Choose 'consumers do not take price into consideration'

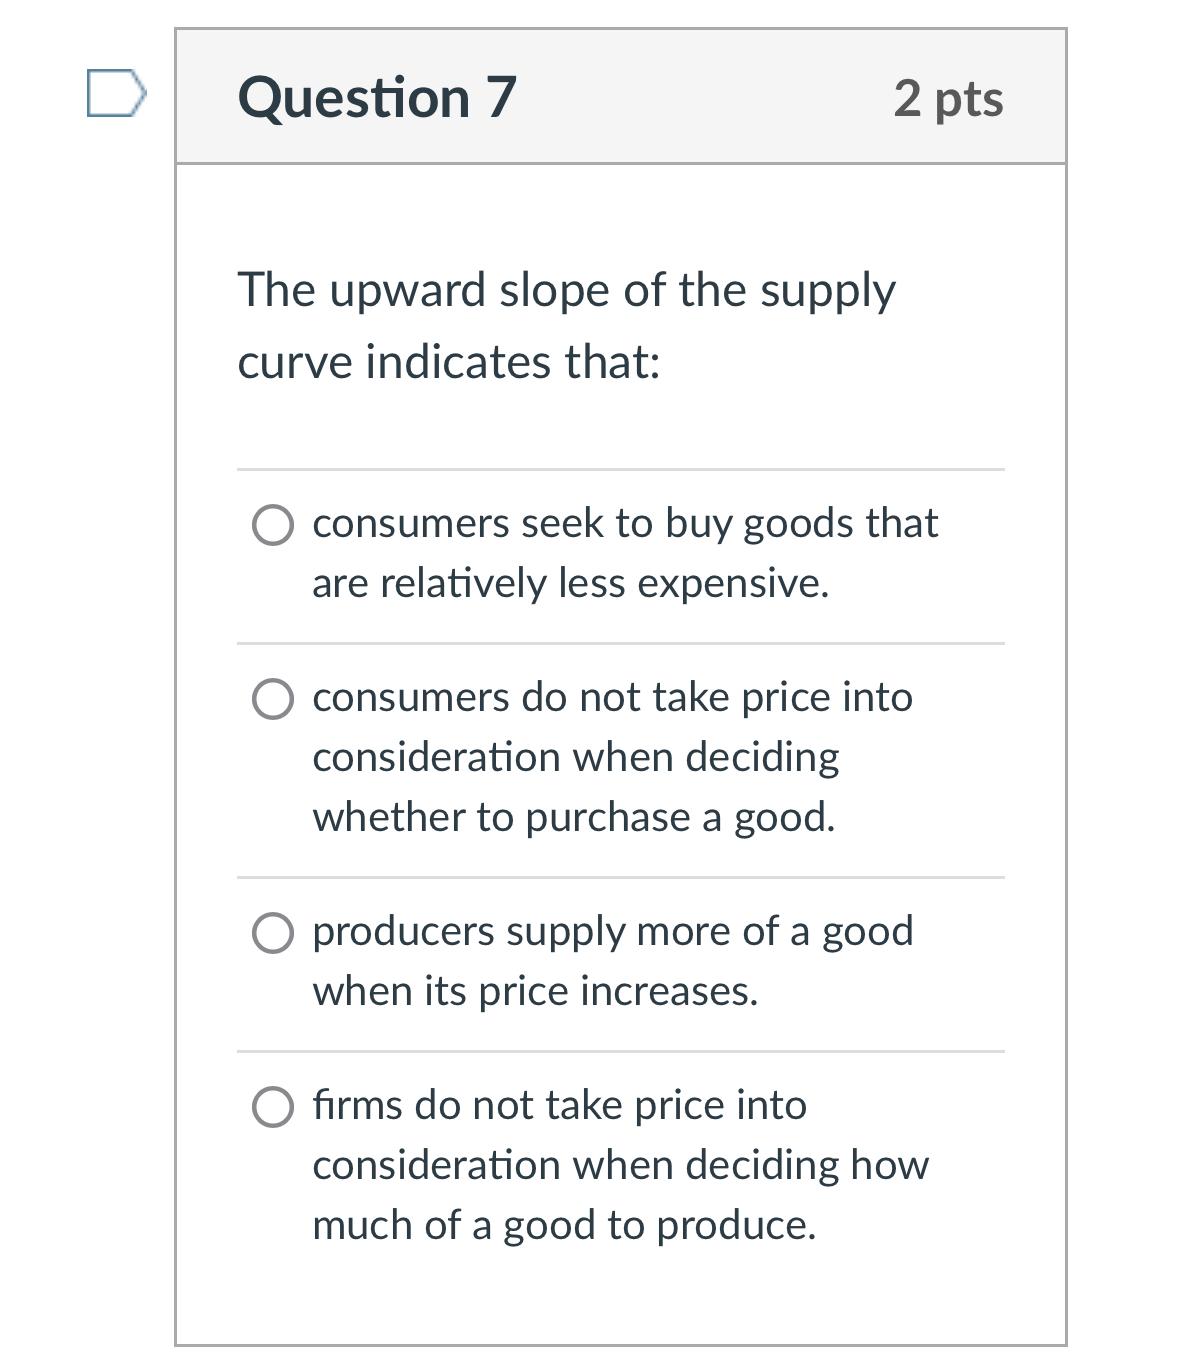pyautogui.click(x=273, y=697)
